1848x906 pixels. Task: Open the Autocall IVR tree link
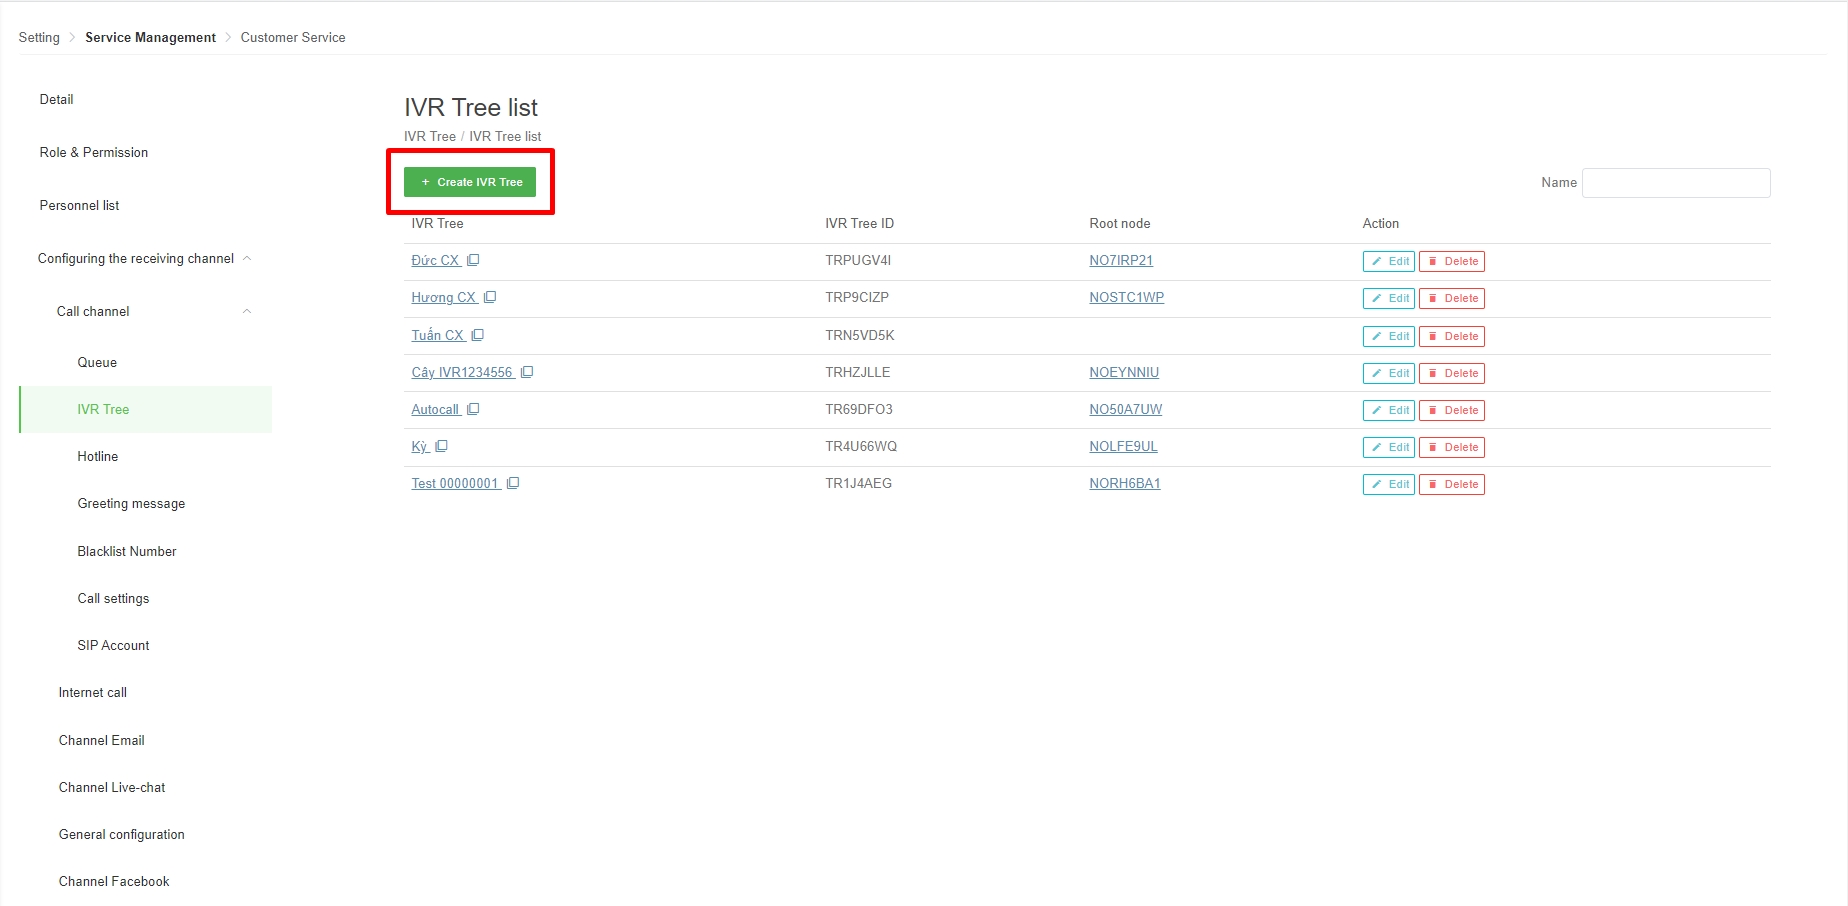point(435,409)
